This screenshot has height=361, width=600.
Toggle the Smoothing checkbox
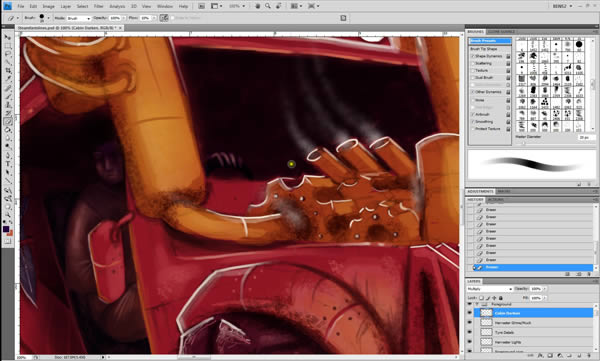(x=473, y=122)
